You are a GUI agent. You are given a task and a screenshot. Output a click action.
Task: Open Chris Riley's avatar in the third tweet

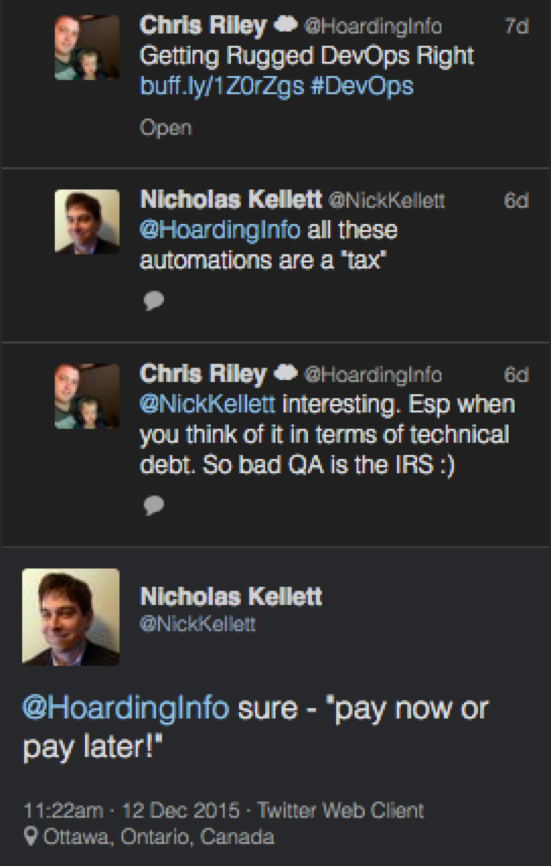pos(87,396)
